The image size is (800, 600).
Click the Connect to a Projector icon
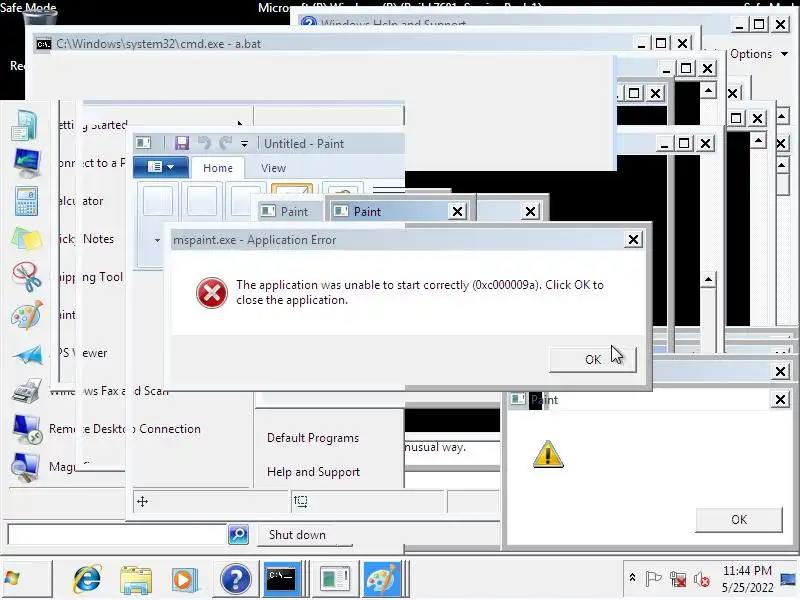tap(27, 163)
